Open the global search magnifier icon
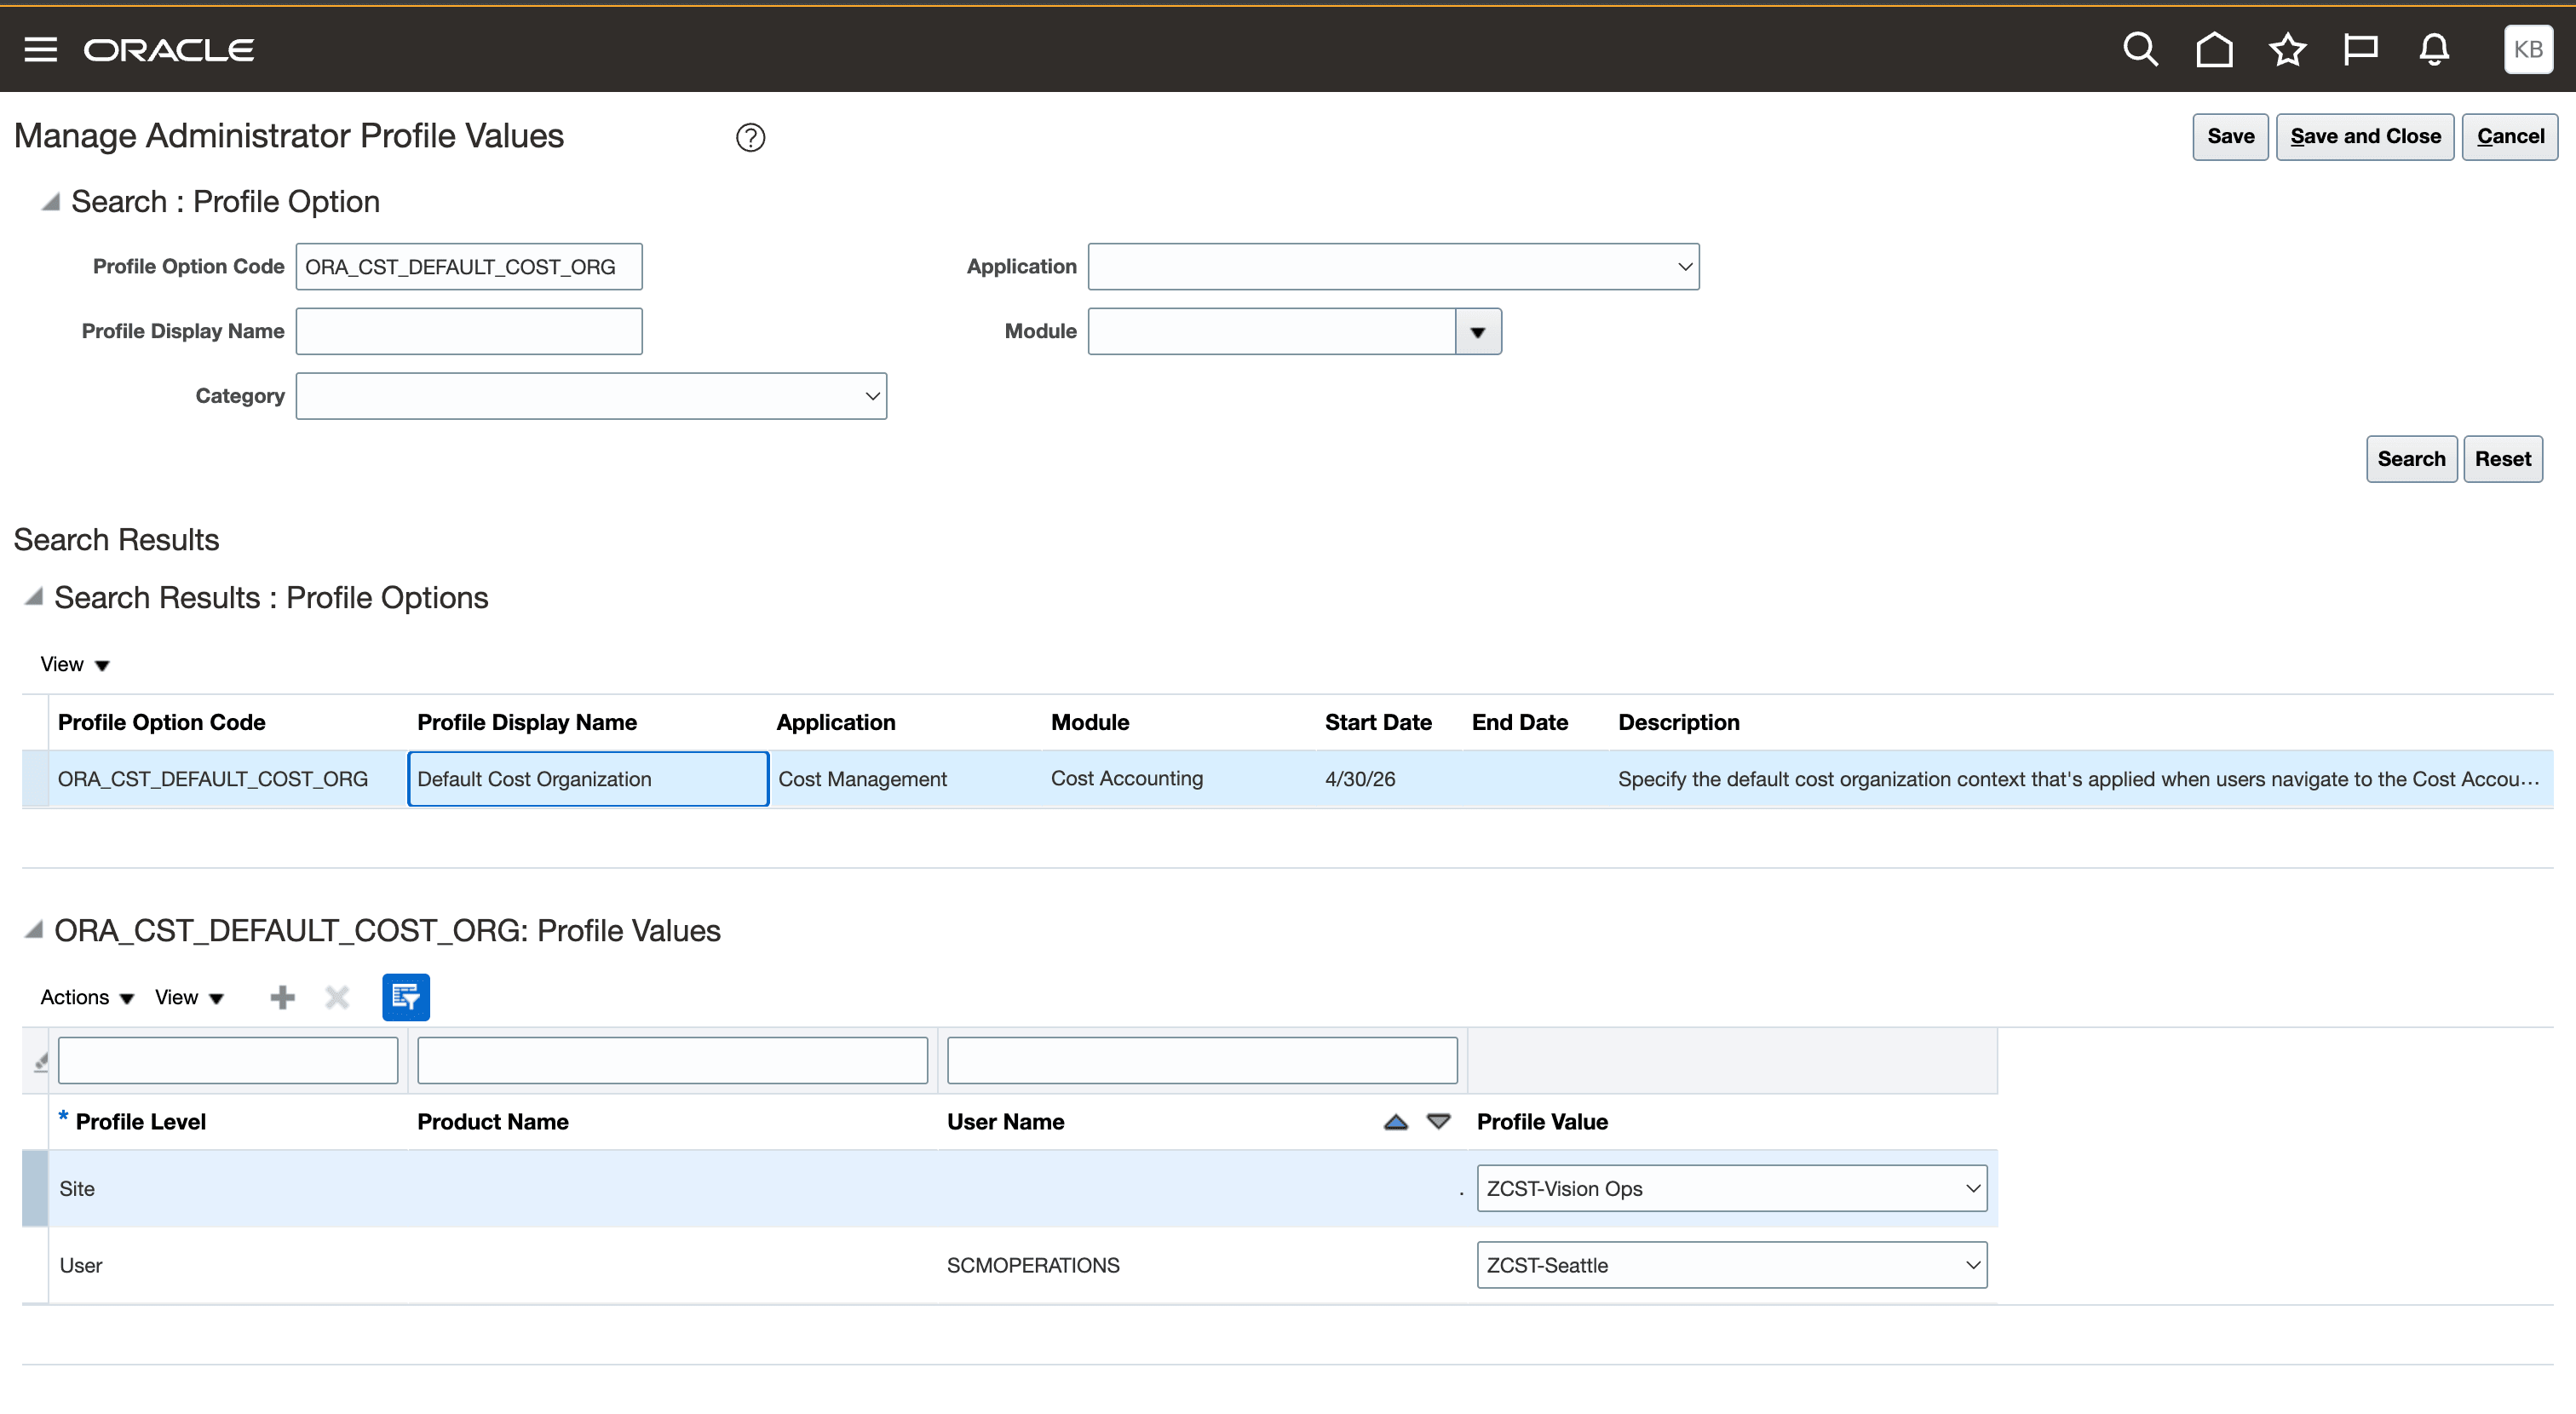The height and width of the screenshot is (1414, 2576). click(2140, 49)
